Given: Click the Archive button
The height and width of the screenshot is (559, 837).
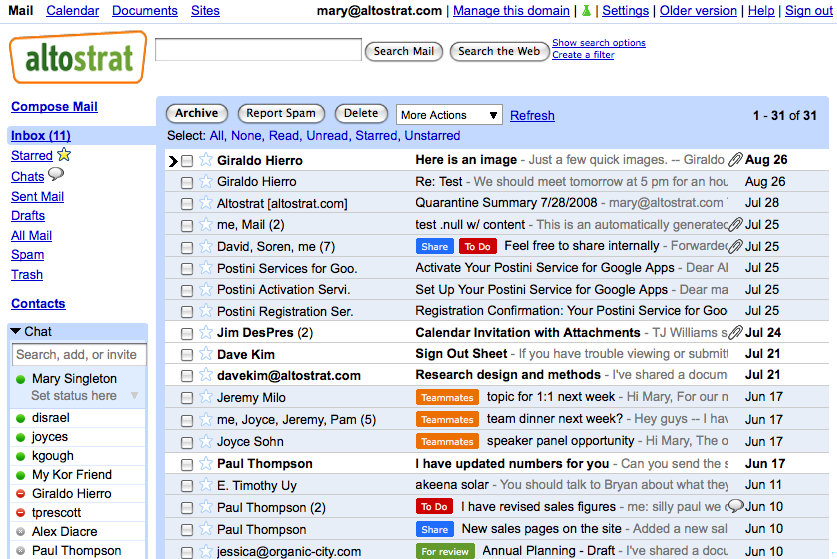Looking at the screenshot, I should coord(196,113).
